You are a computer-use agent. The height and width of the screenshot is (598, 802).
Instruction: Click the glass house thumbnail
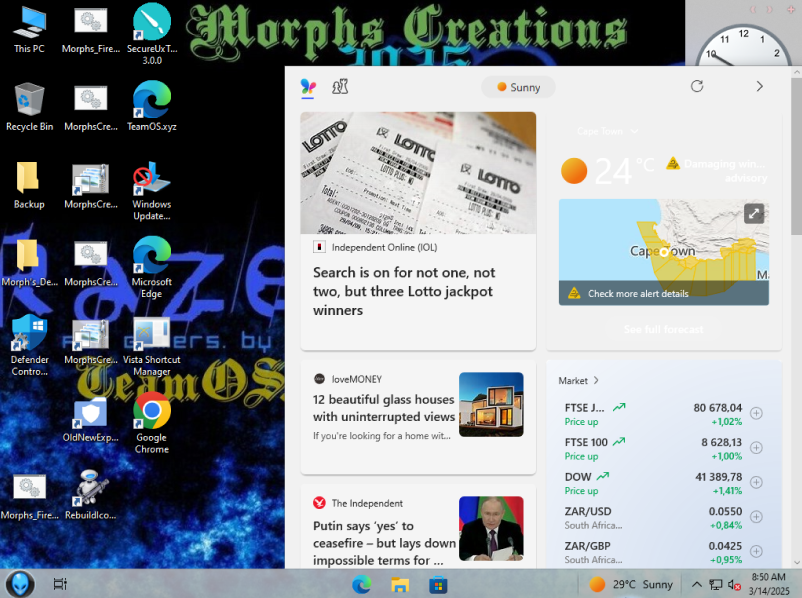click(x=491, y=404)
